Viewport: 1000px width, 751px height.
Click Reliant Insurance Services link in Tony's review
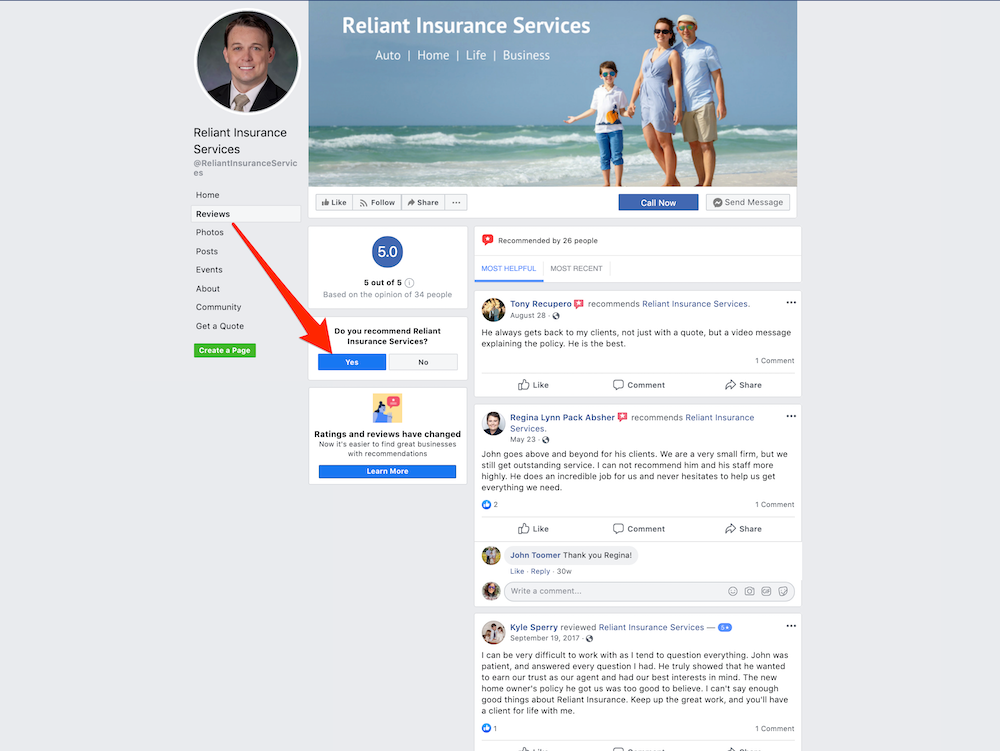pos(696,304)
